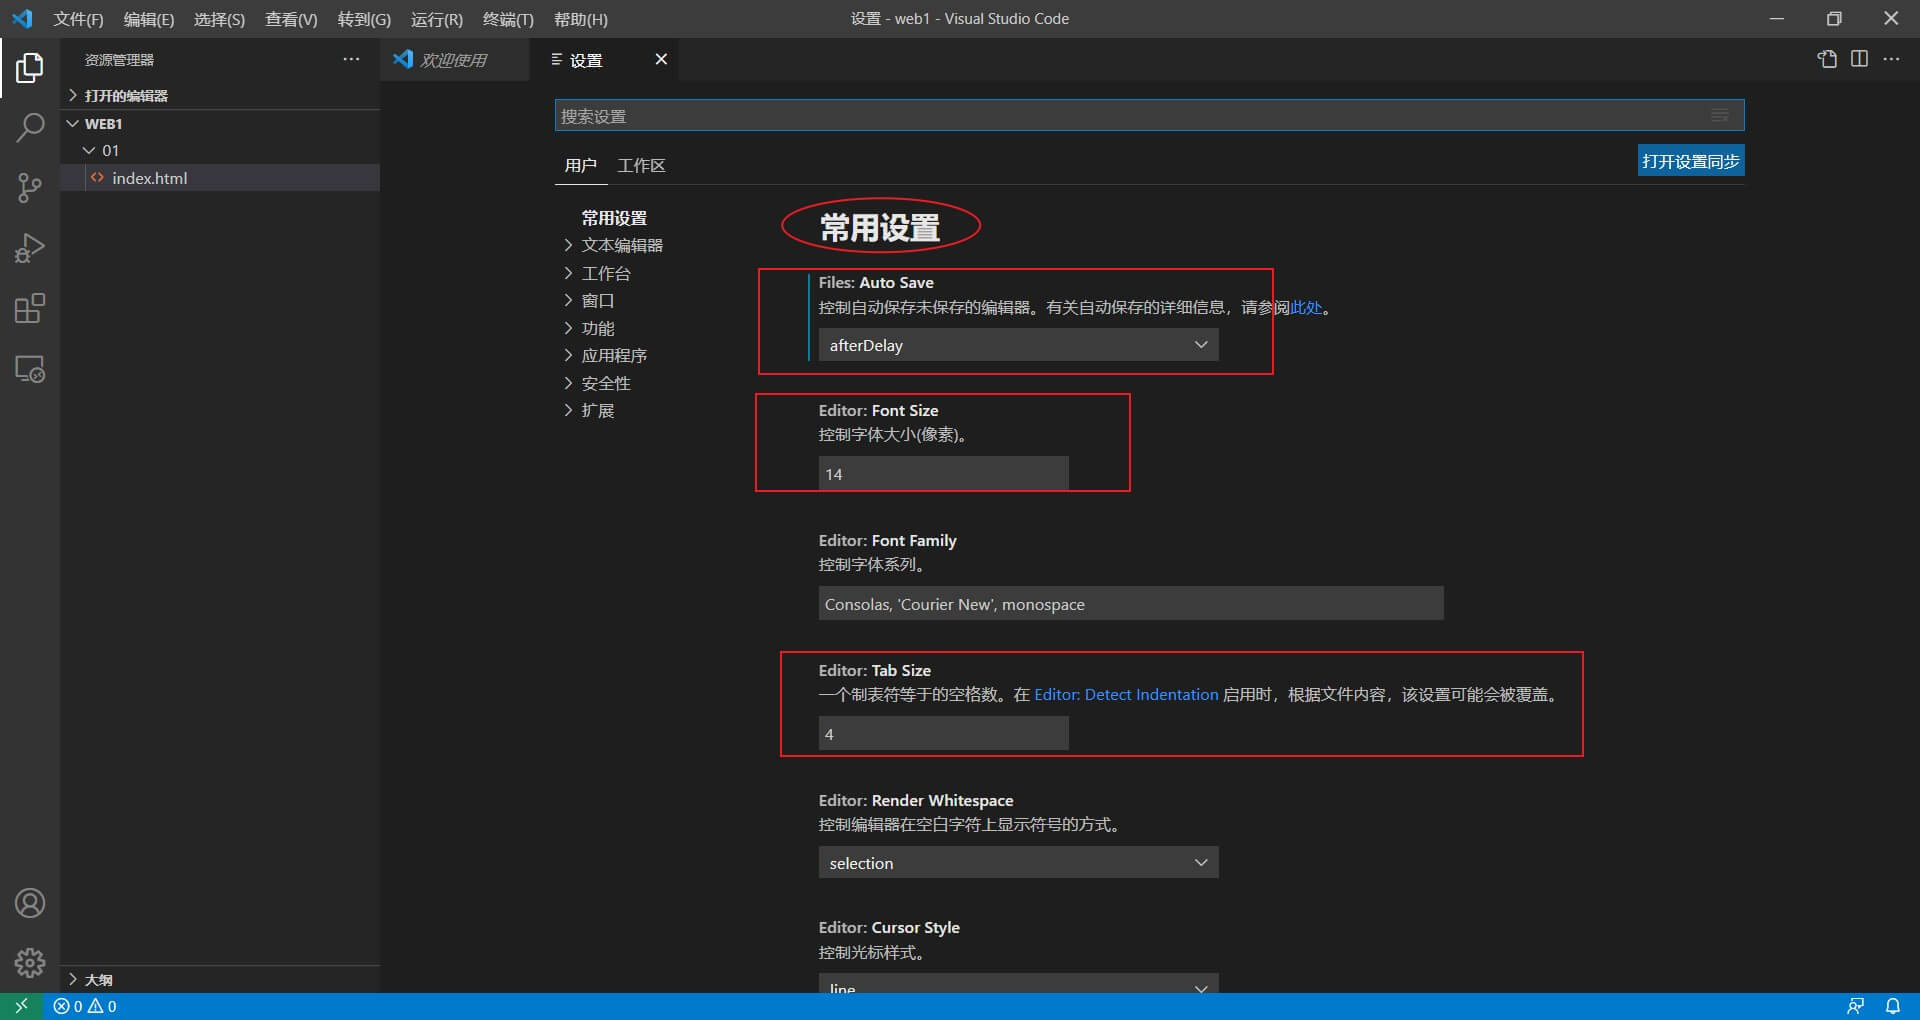This screenshot has height=1020, width=1920.
Task: Open the Manage gear icon
Action: [x=30, y=962]
